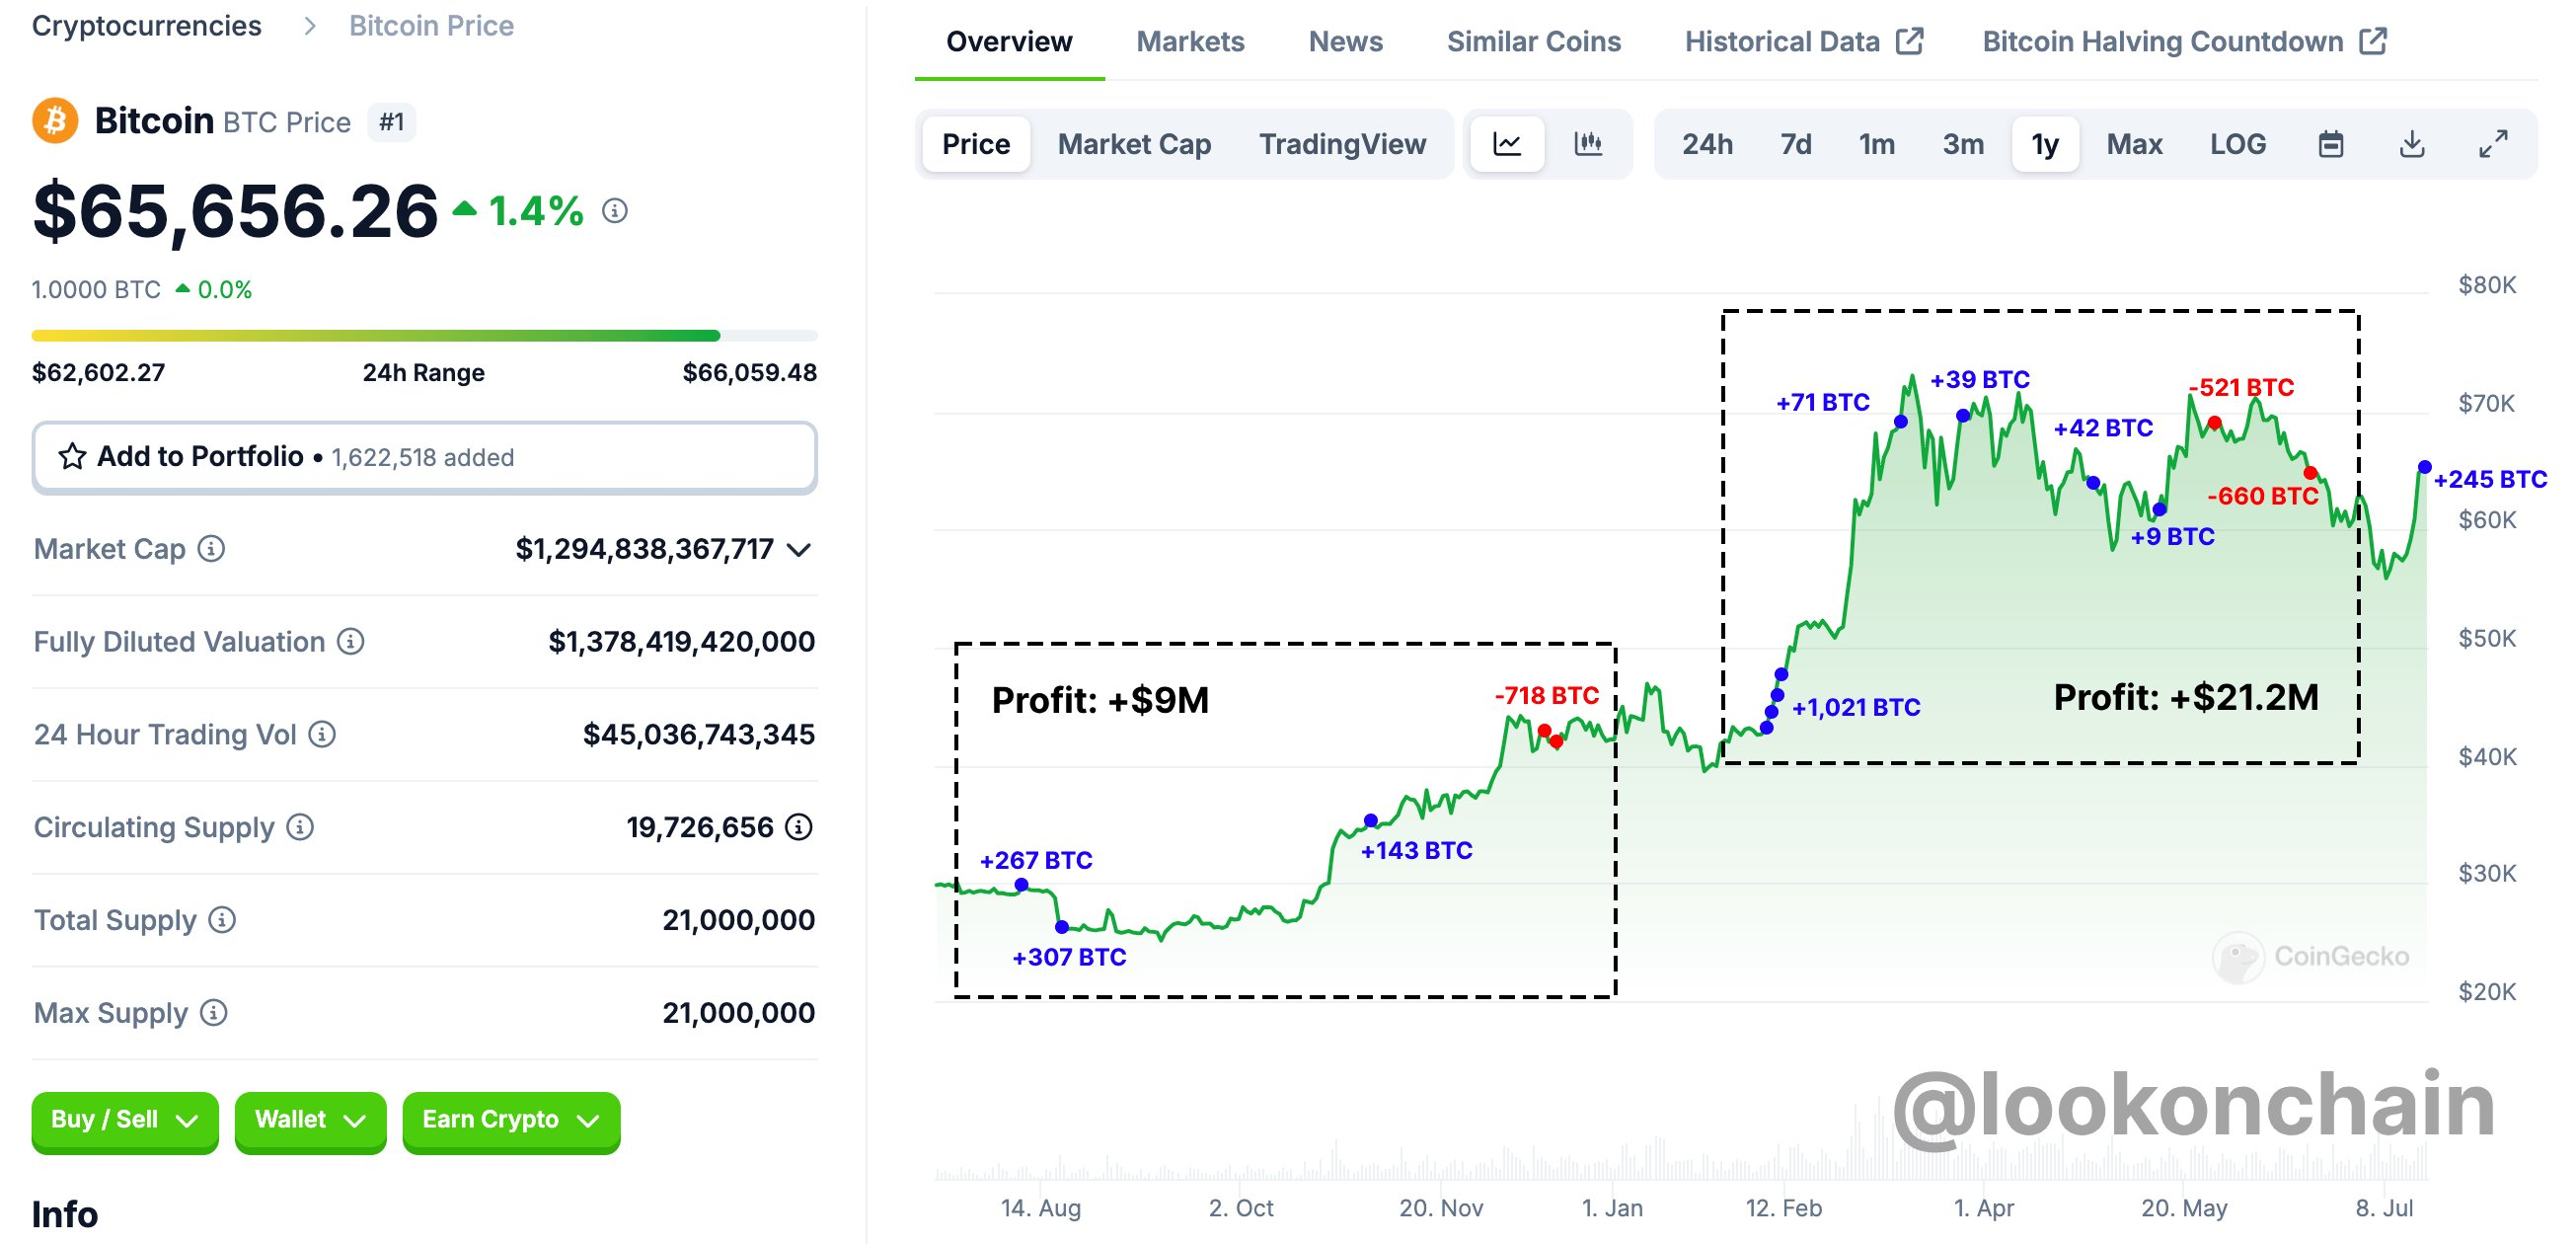Open the Earn Crypto dropdown
The image size is (2576, 1244).
tap(510, 1120)
